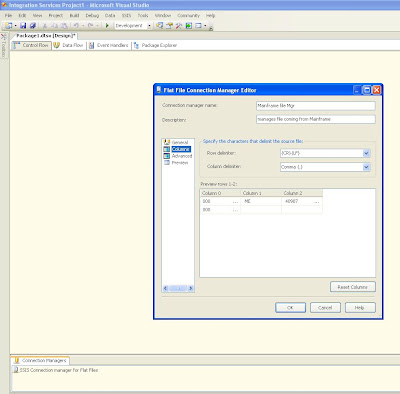
Task: Maximize the Flat File Connection Manager Editor
Action: (367, 90)
